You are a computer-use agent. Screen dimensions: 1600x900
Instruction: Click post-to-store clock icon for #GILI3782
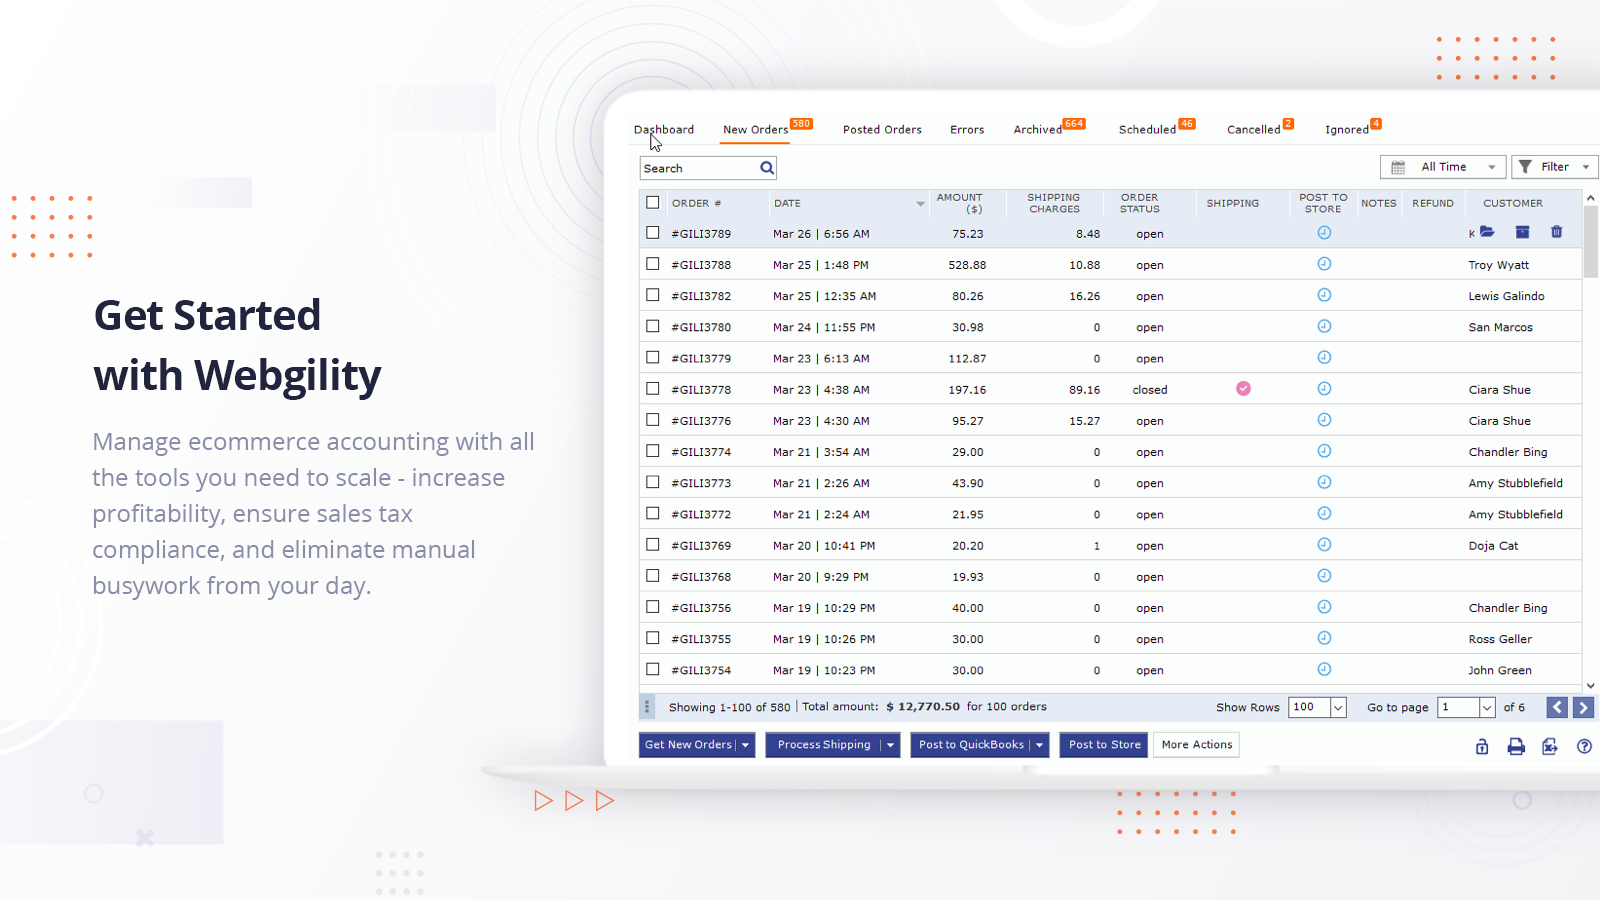[x=1324, y=295]
